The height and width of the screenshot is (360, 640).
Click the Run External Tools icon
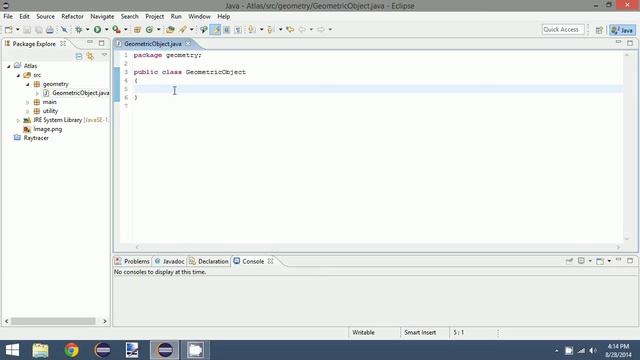(116, 29)
